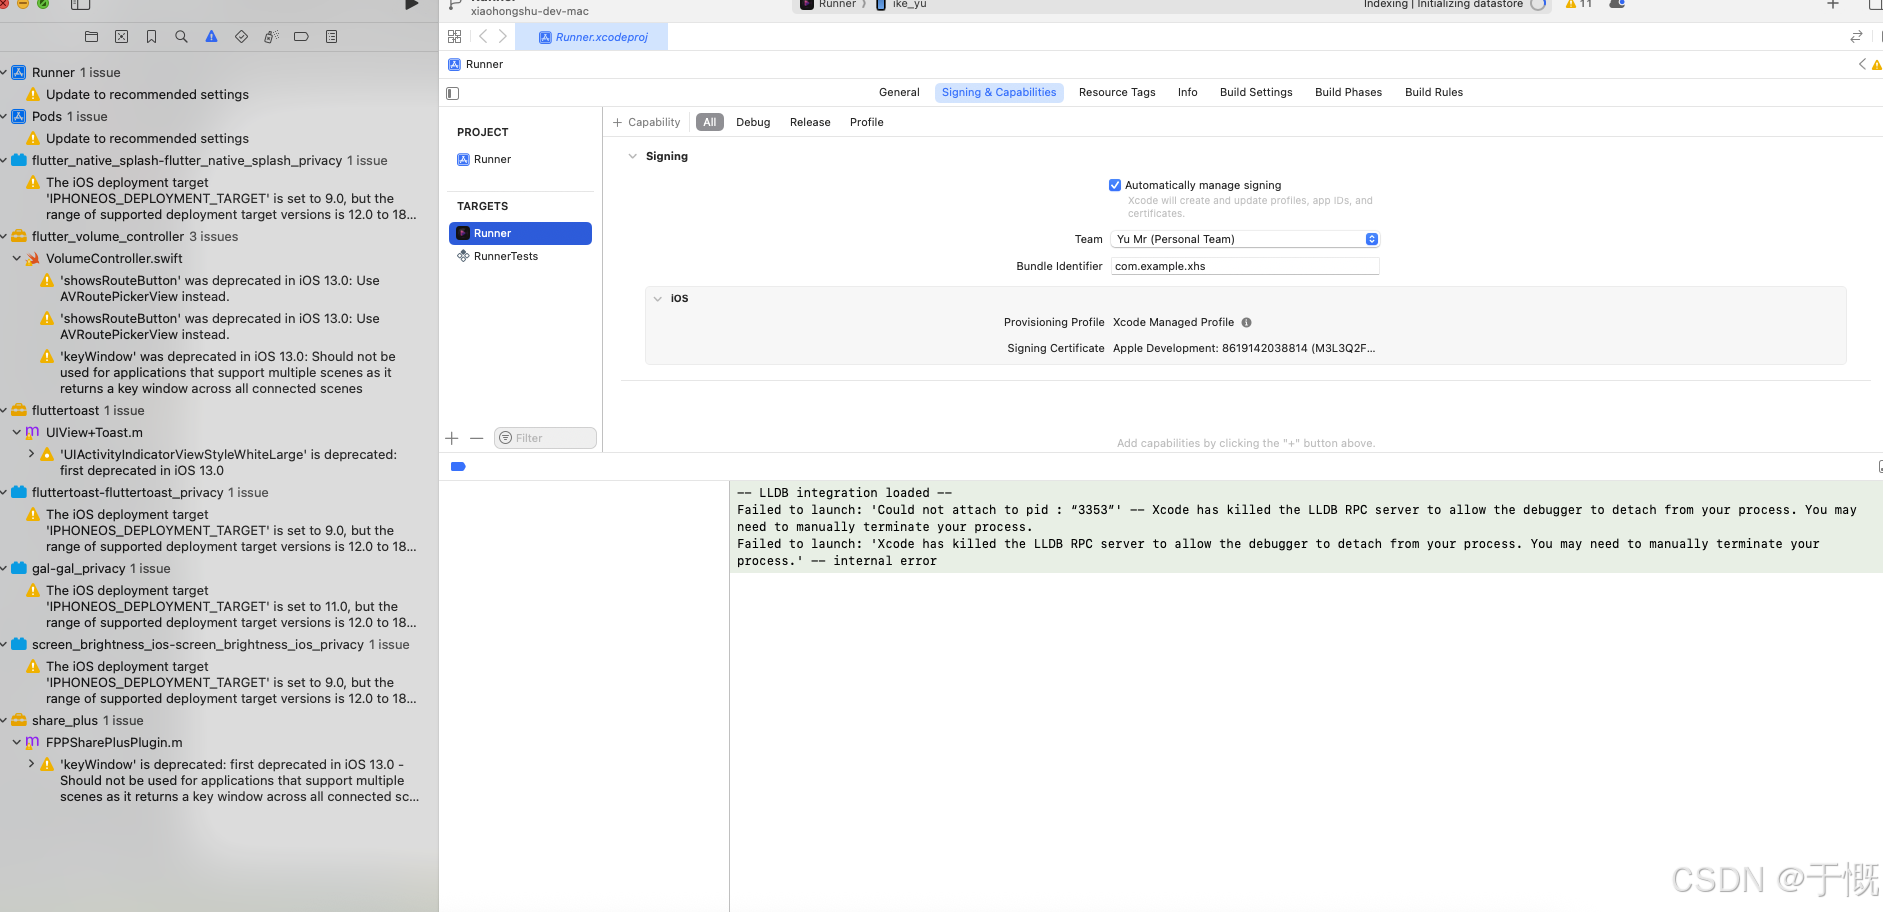Select the Release configuration filter
The image size is (1883, 912).
coord(810,123)
